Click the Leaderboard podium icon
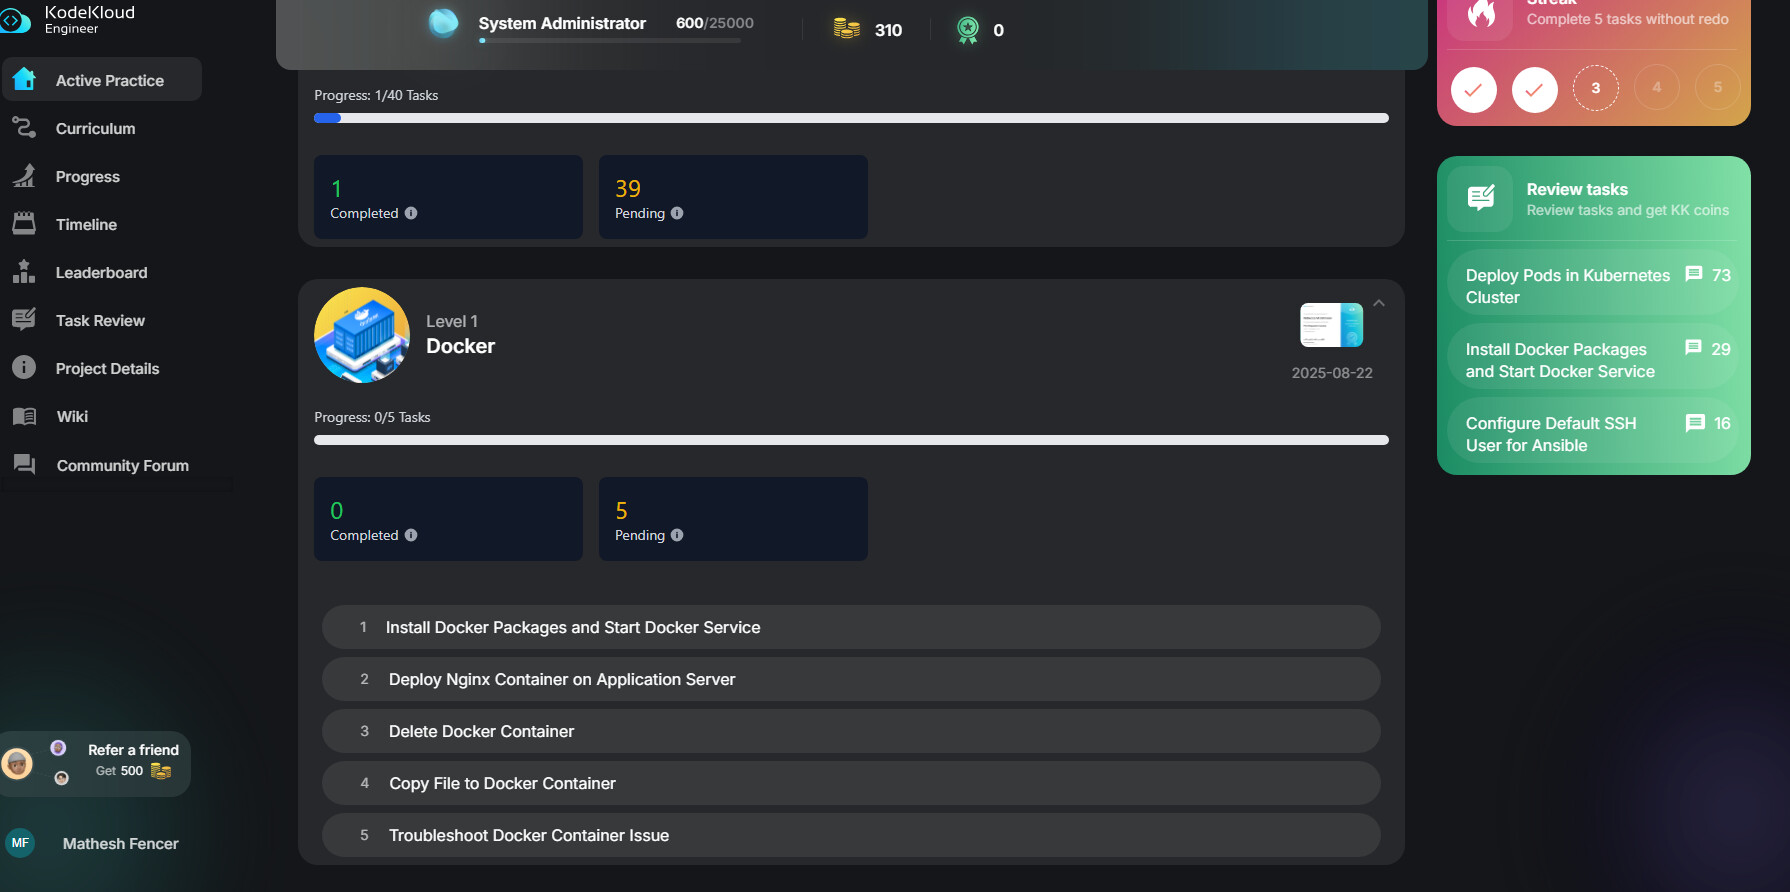This screenshot has width=1790, height=892. pyautogui.click(x=24, y=272)
